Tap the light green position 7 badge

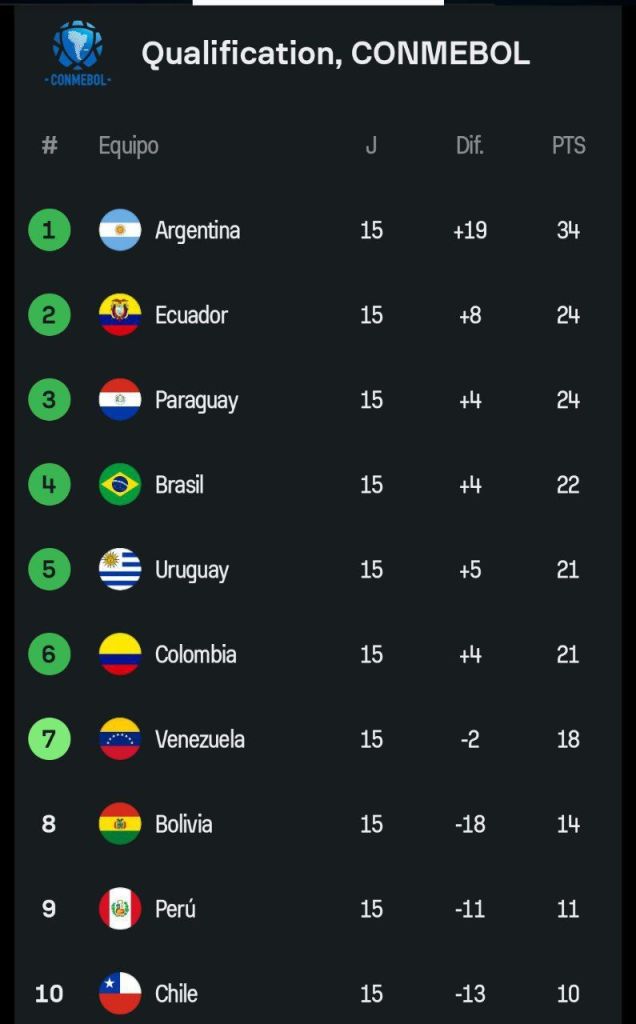tap(49, 740)
